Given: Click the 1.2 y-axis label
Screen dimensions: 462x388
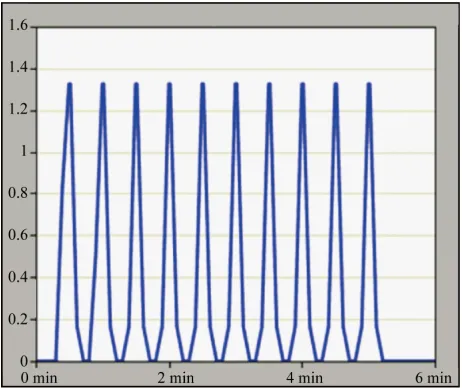Looking at the screenshot, I should click(18, 110).
